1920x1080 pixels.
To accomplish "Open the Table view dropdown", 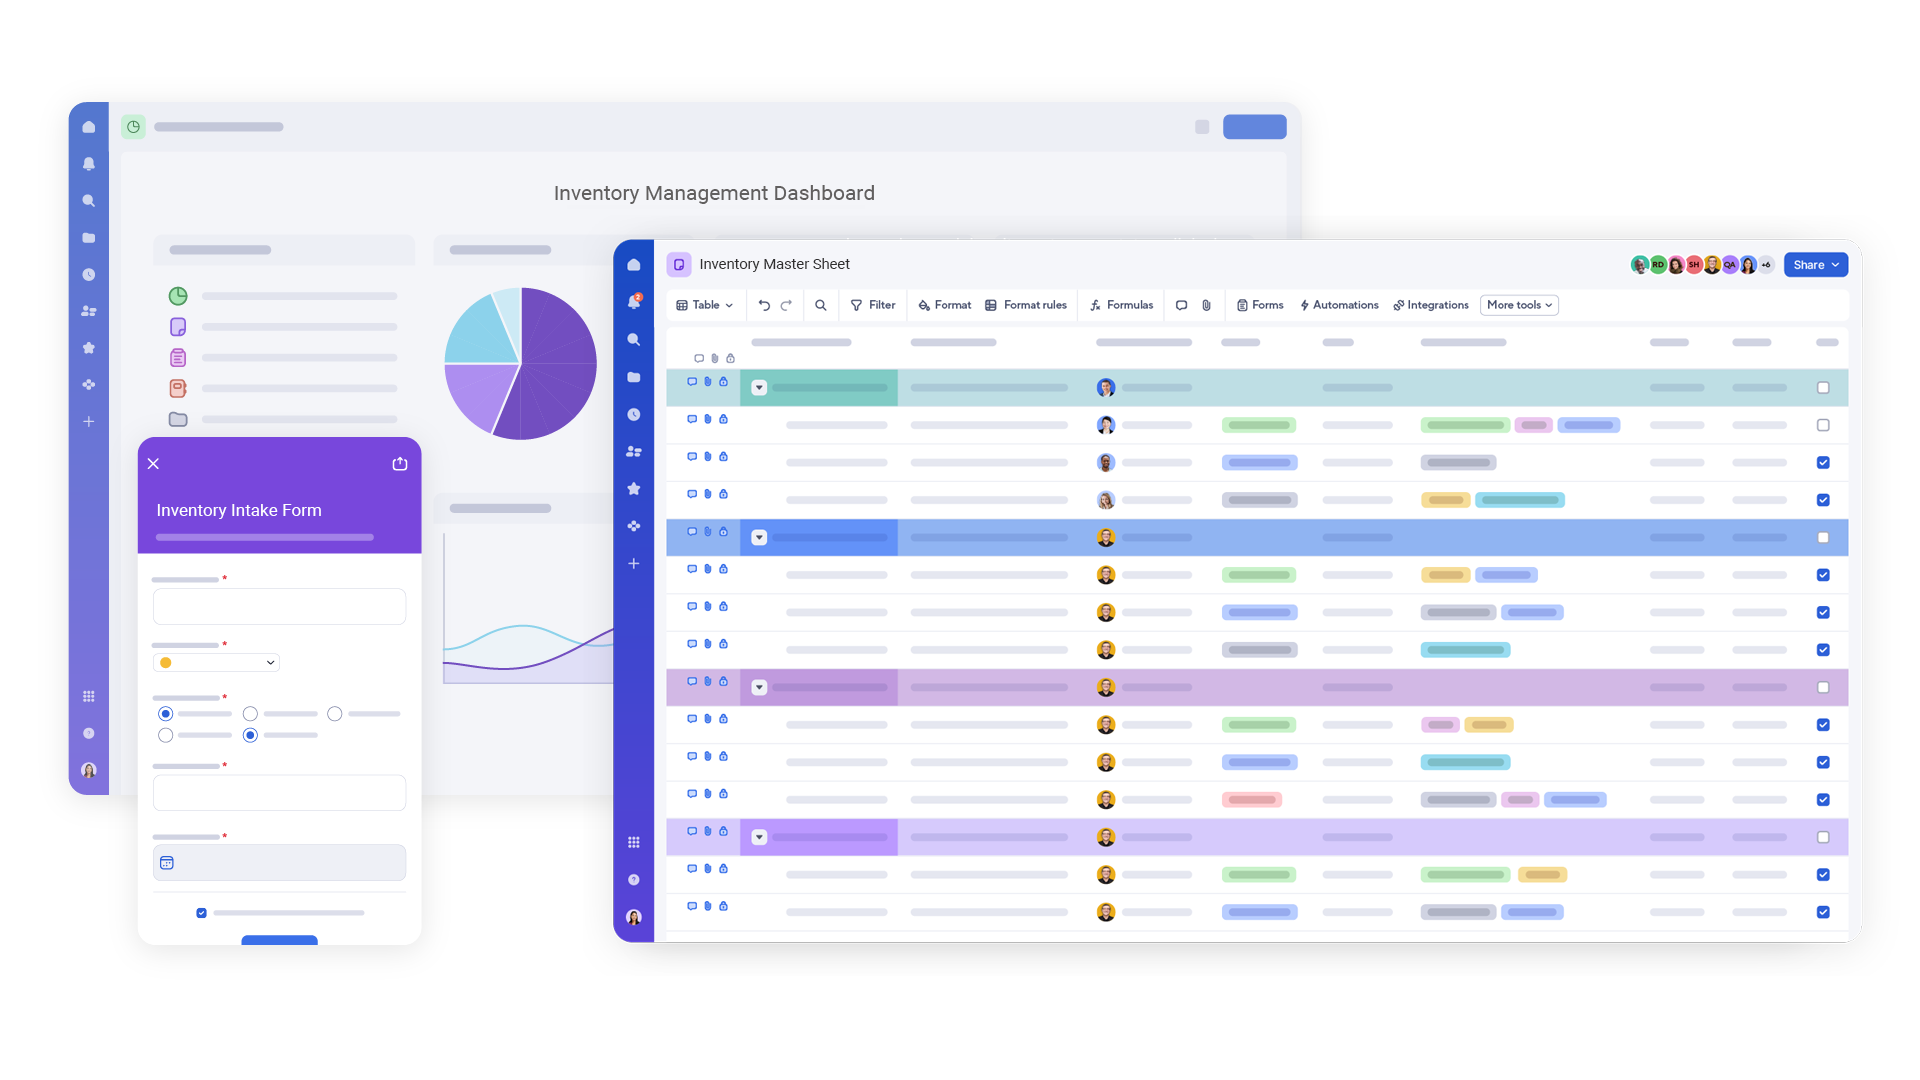I will click(705, 305).
